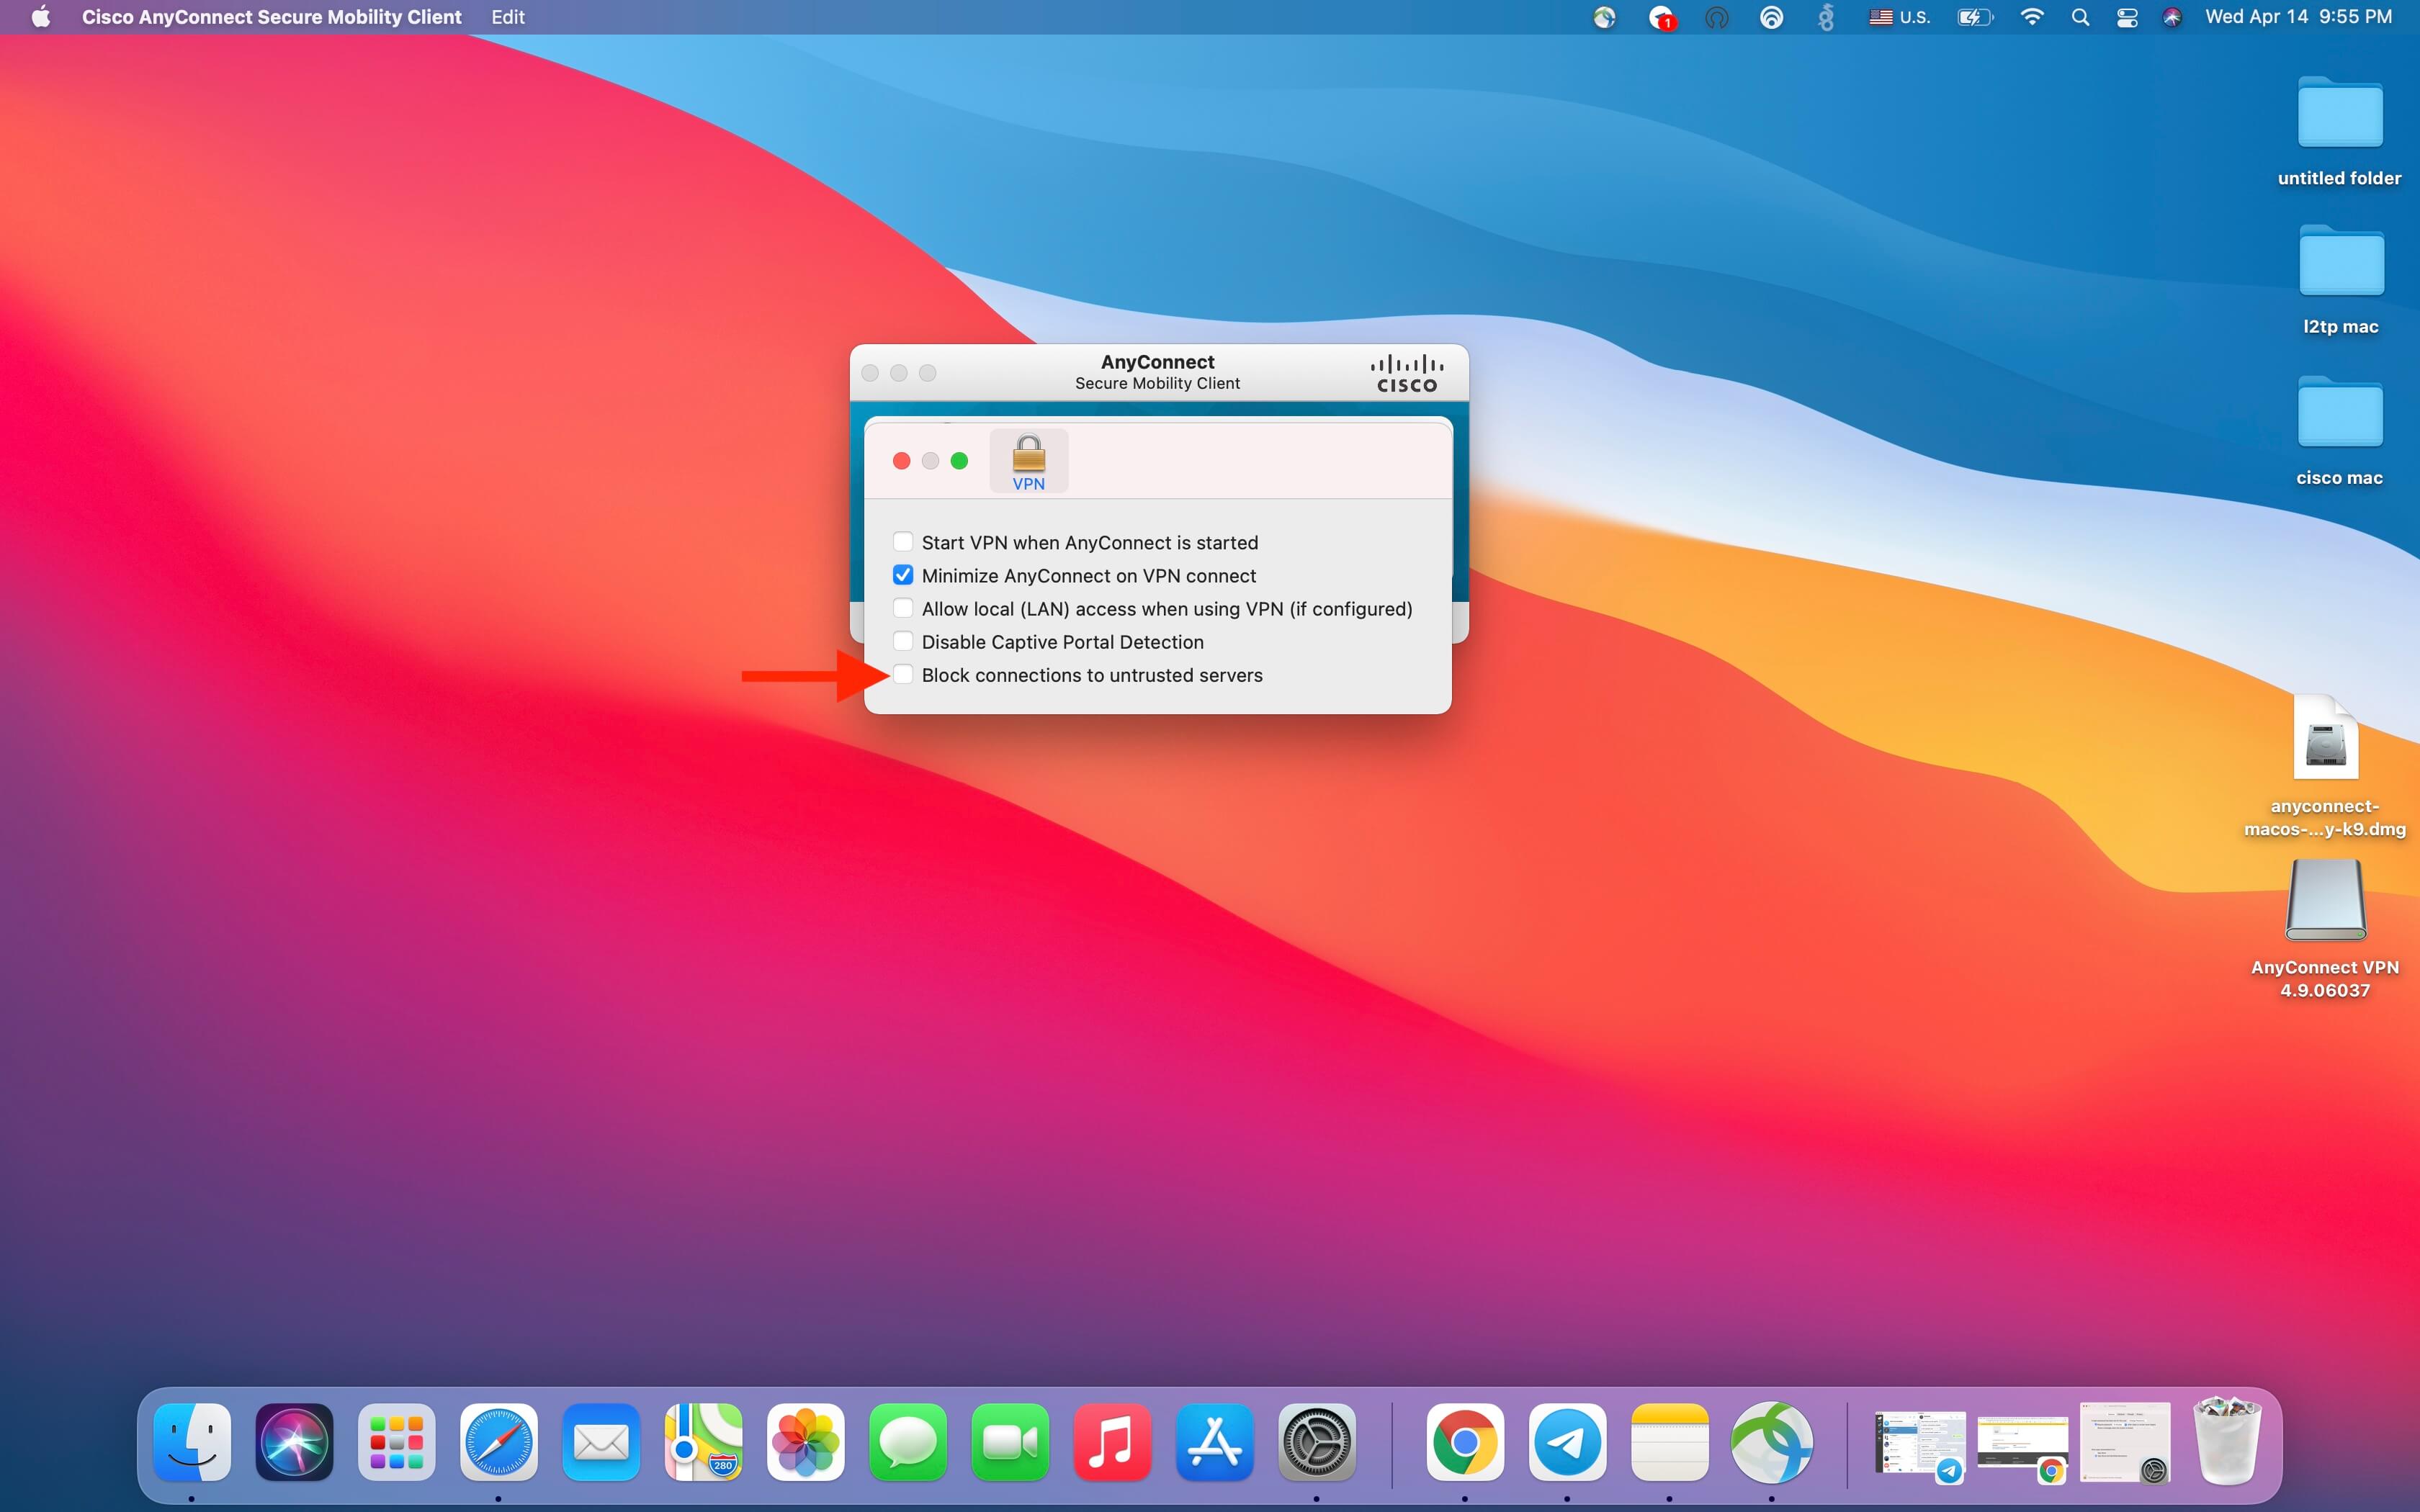Image resolution: width=2420 pixels, height=1512 pixels.
Task: Open Telegram from the Dock
Action: (1567, 1442)
